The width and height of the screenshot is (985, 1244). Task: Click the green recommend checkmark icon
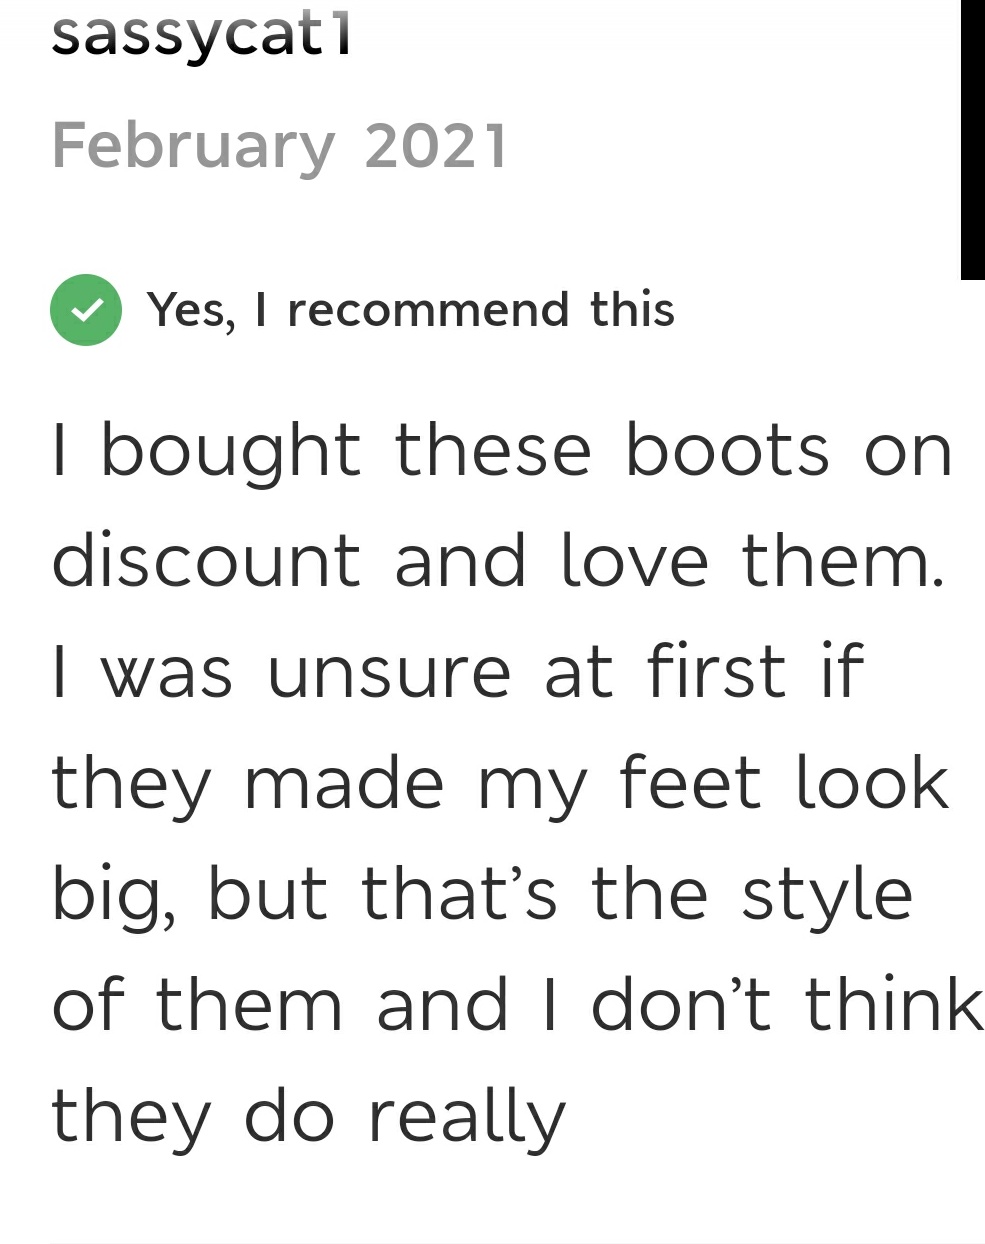(x=86, y=310)
